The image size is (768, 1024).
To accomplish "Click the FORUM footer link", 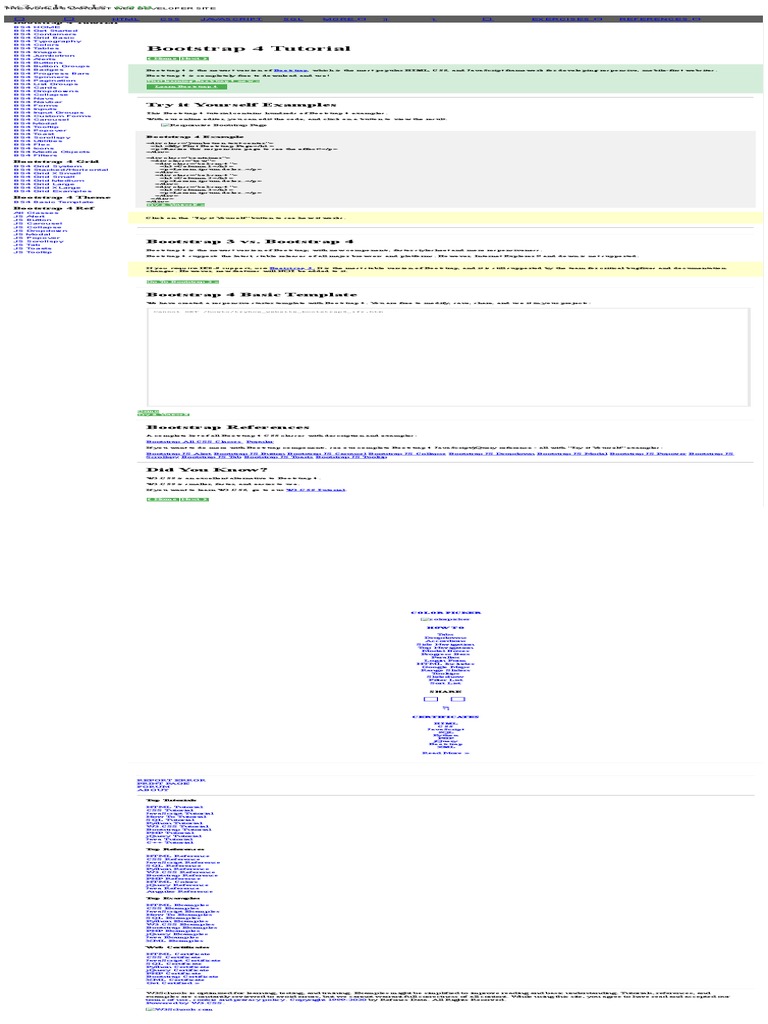I will pyautogui.click(x=153, y=787).
